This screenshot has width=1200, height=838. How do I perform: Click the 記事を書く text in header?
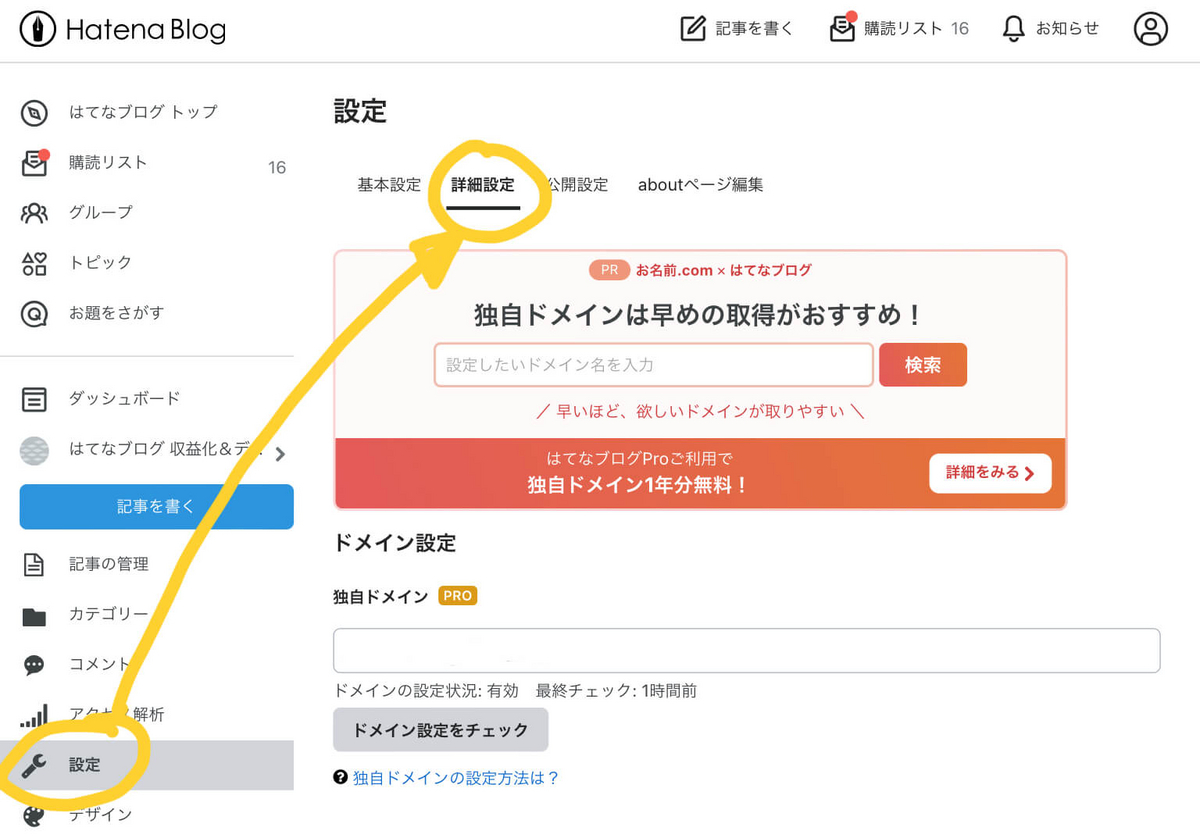click(754, 29)
